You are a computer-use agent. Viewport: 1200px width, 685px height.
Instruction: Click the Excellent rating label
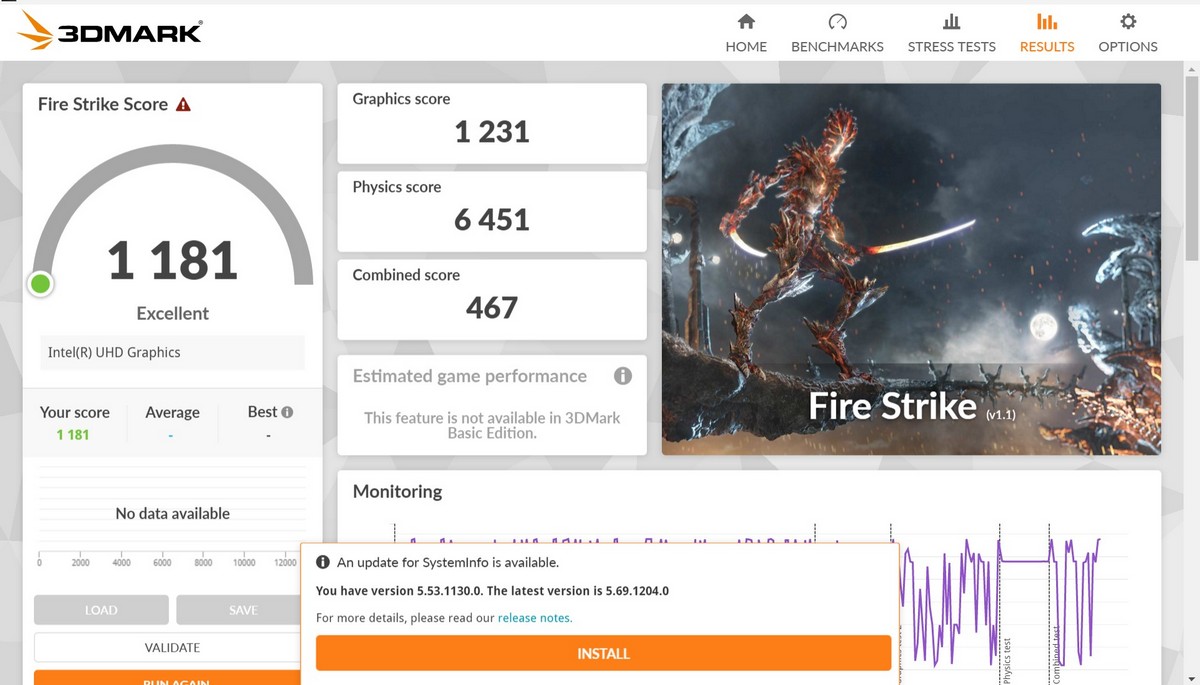[173, 313]
